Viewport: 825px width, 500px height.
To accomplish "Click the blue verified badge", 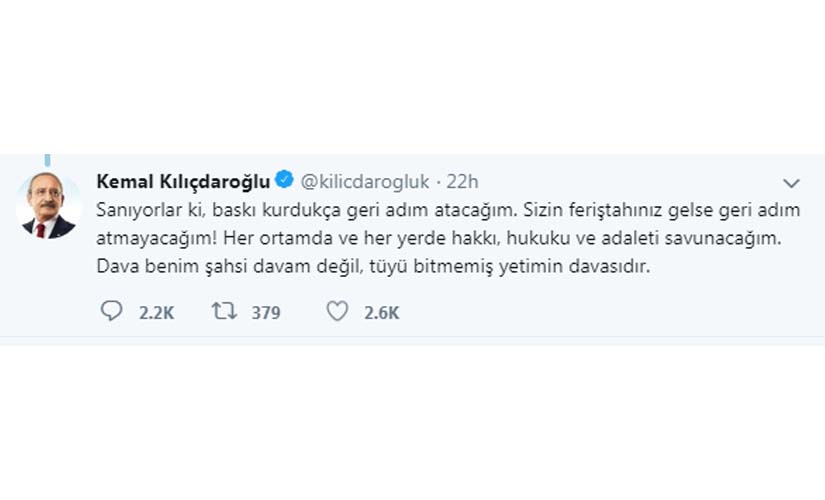I will pos(284,181).
